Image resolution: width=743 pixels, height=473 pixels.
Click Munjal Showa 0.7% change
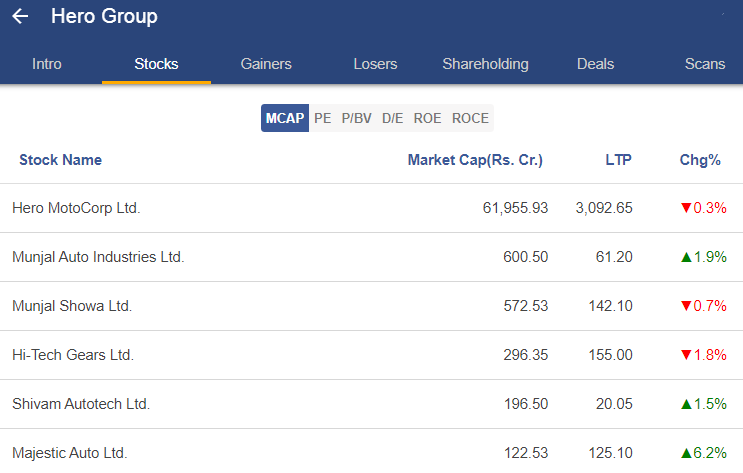coord(703,306)
